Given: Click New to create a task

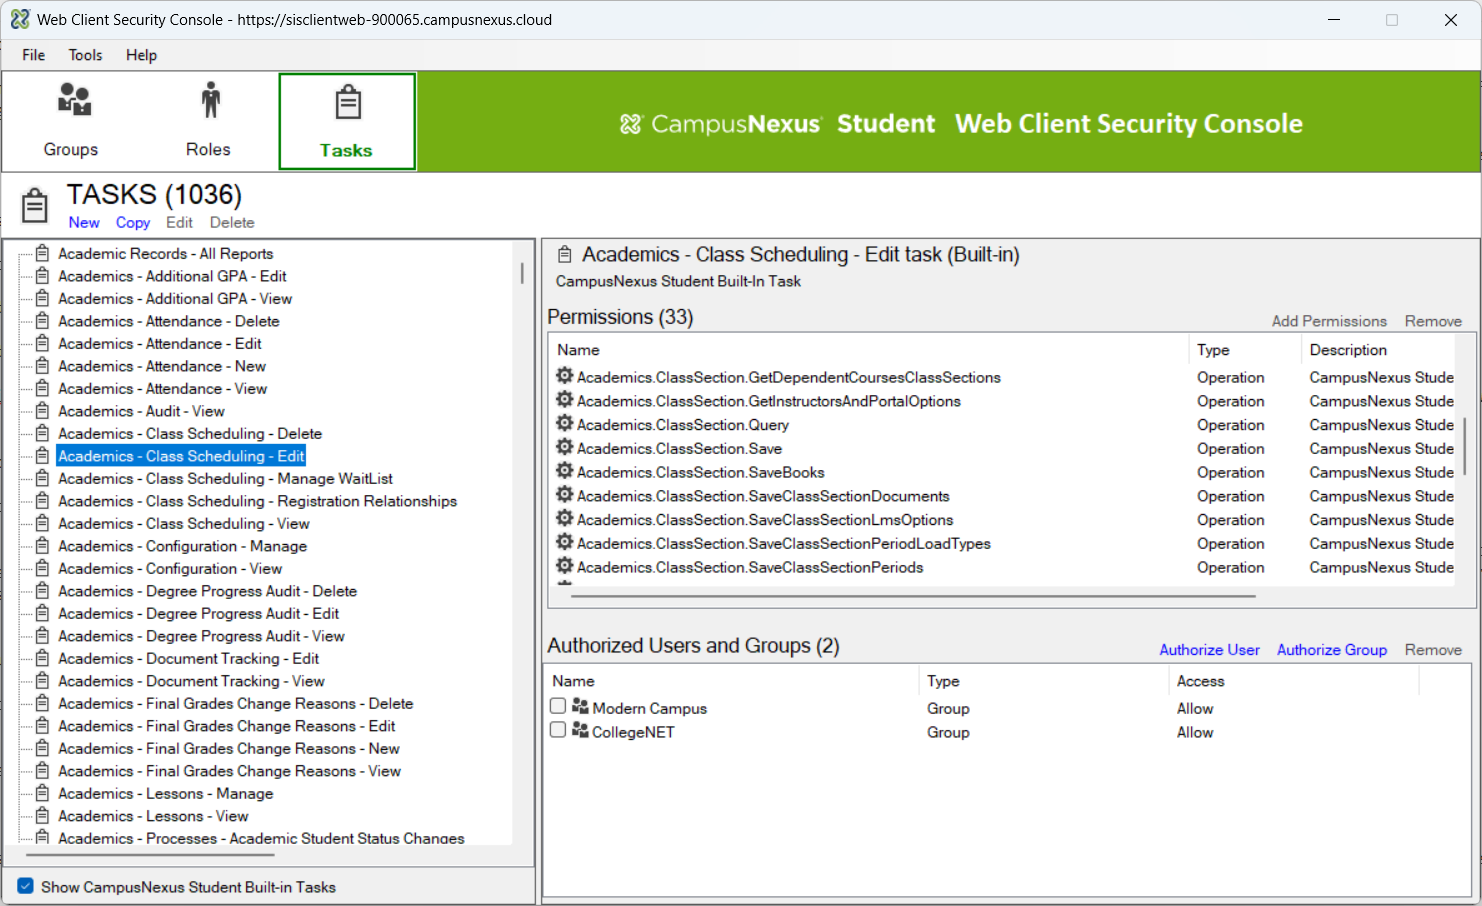Looking at the screenshot, I should coord(84,222).
